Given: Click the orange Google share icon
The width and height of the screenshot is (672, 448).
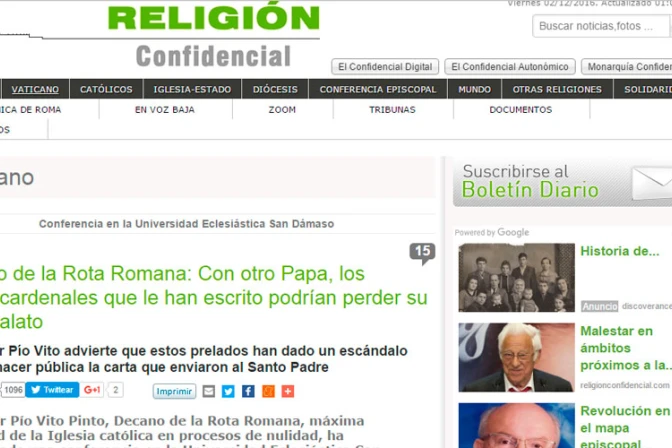Looking at the screenshot, I should pos(268,391).
